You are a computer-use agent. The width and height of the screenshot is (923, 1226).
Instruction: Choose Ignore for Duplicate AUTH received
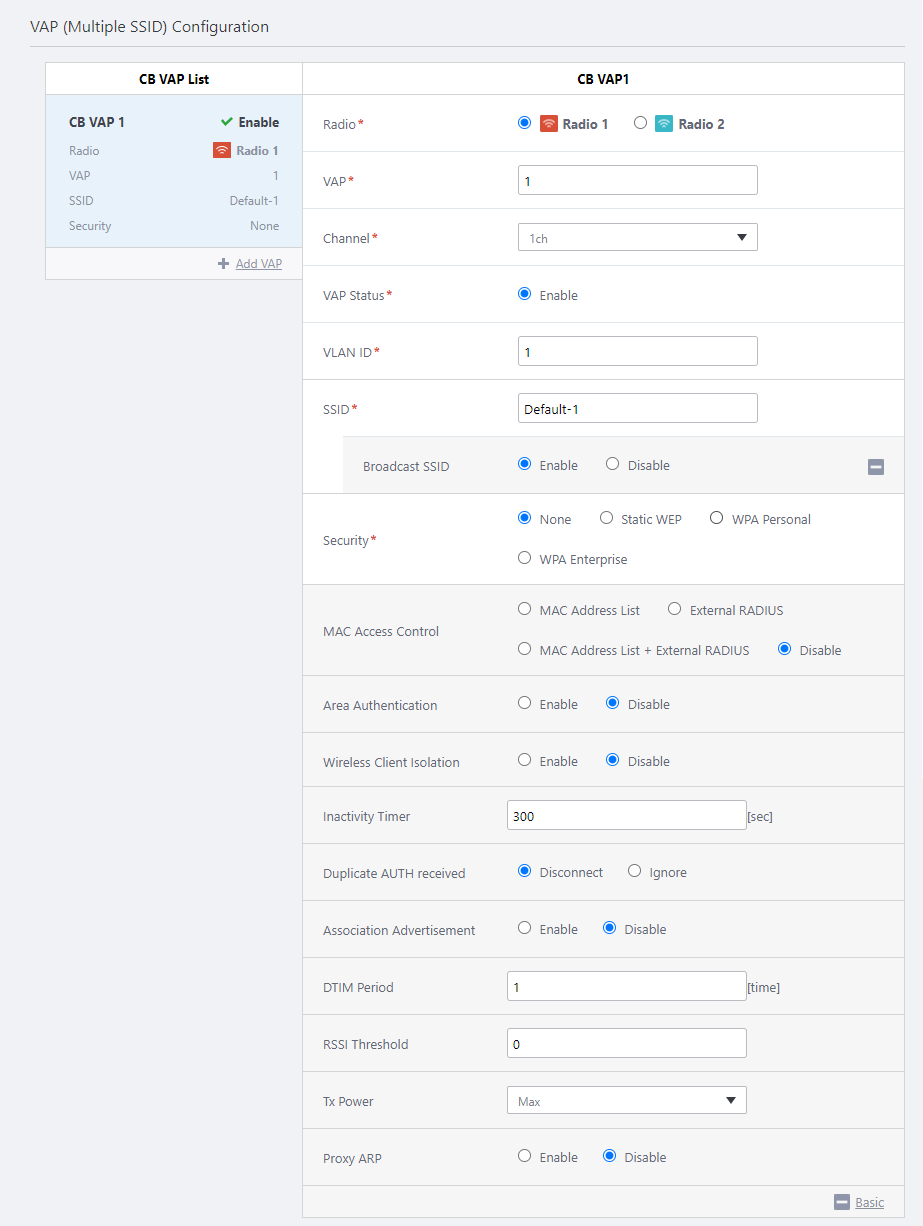[x=634, y=871]
